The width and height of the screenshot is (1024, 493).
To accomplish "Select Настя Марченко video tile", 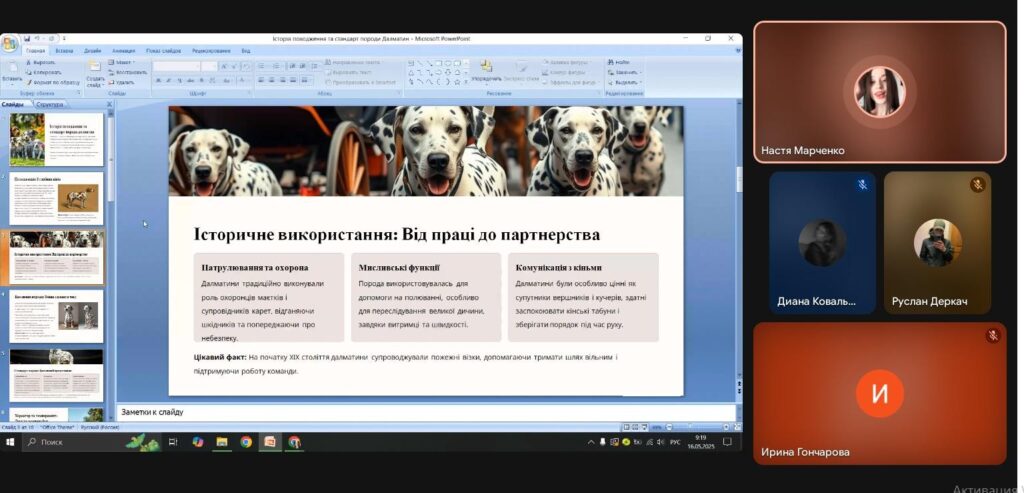I will point(880,92).
